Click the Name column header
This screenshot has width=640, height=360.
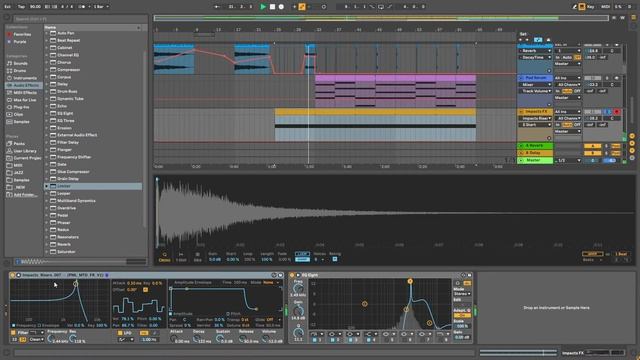(92, 27)
